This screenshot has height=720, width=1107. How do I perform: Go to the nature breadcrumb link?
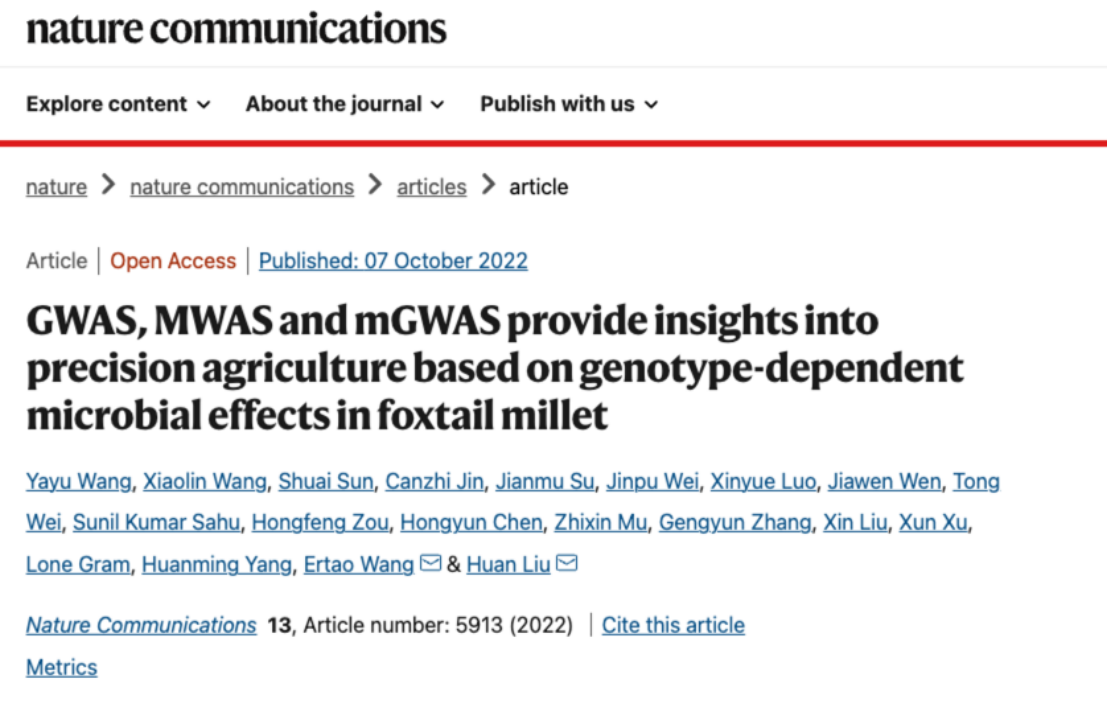tap(56, 187)
